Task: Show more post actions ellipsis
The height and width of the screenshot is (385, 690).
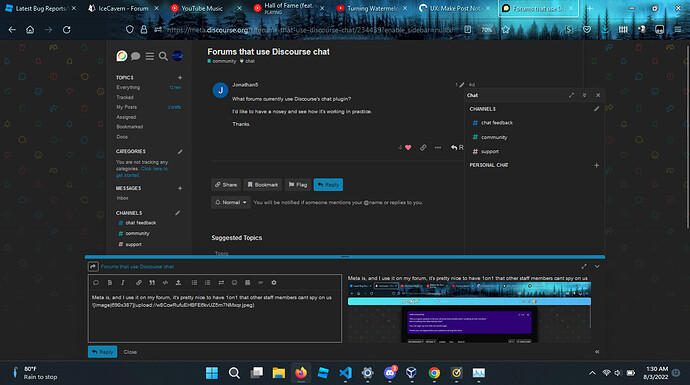Action: tap(438, 147)
